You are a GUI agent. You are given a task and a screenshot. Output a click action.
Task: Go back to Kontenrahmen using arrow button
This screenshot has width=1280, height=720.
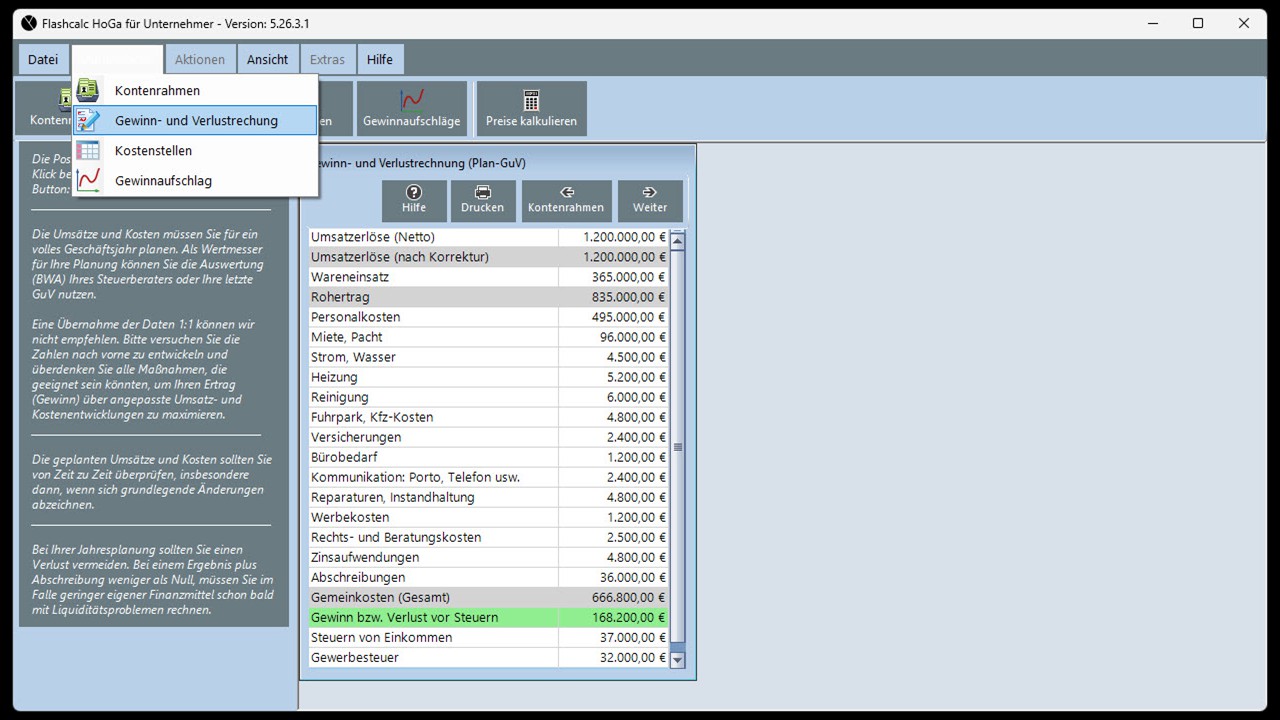[x=566, y=200]
